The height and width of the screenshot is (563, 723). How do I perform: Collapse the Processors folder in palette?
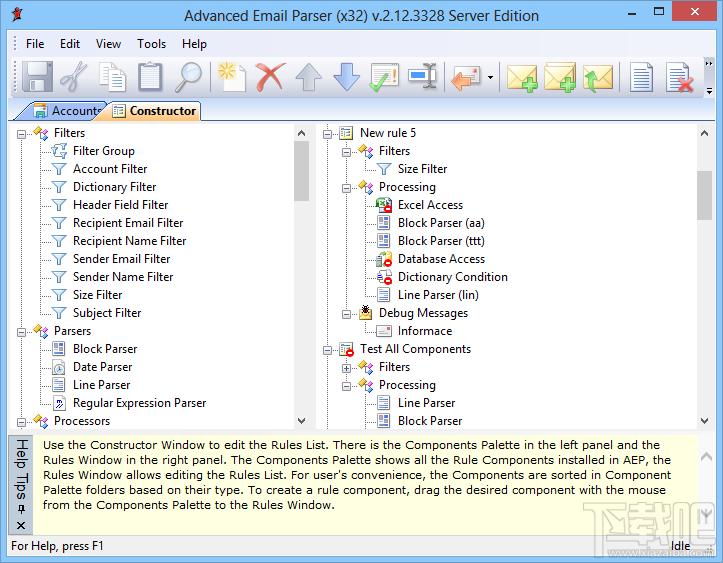21,422
